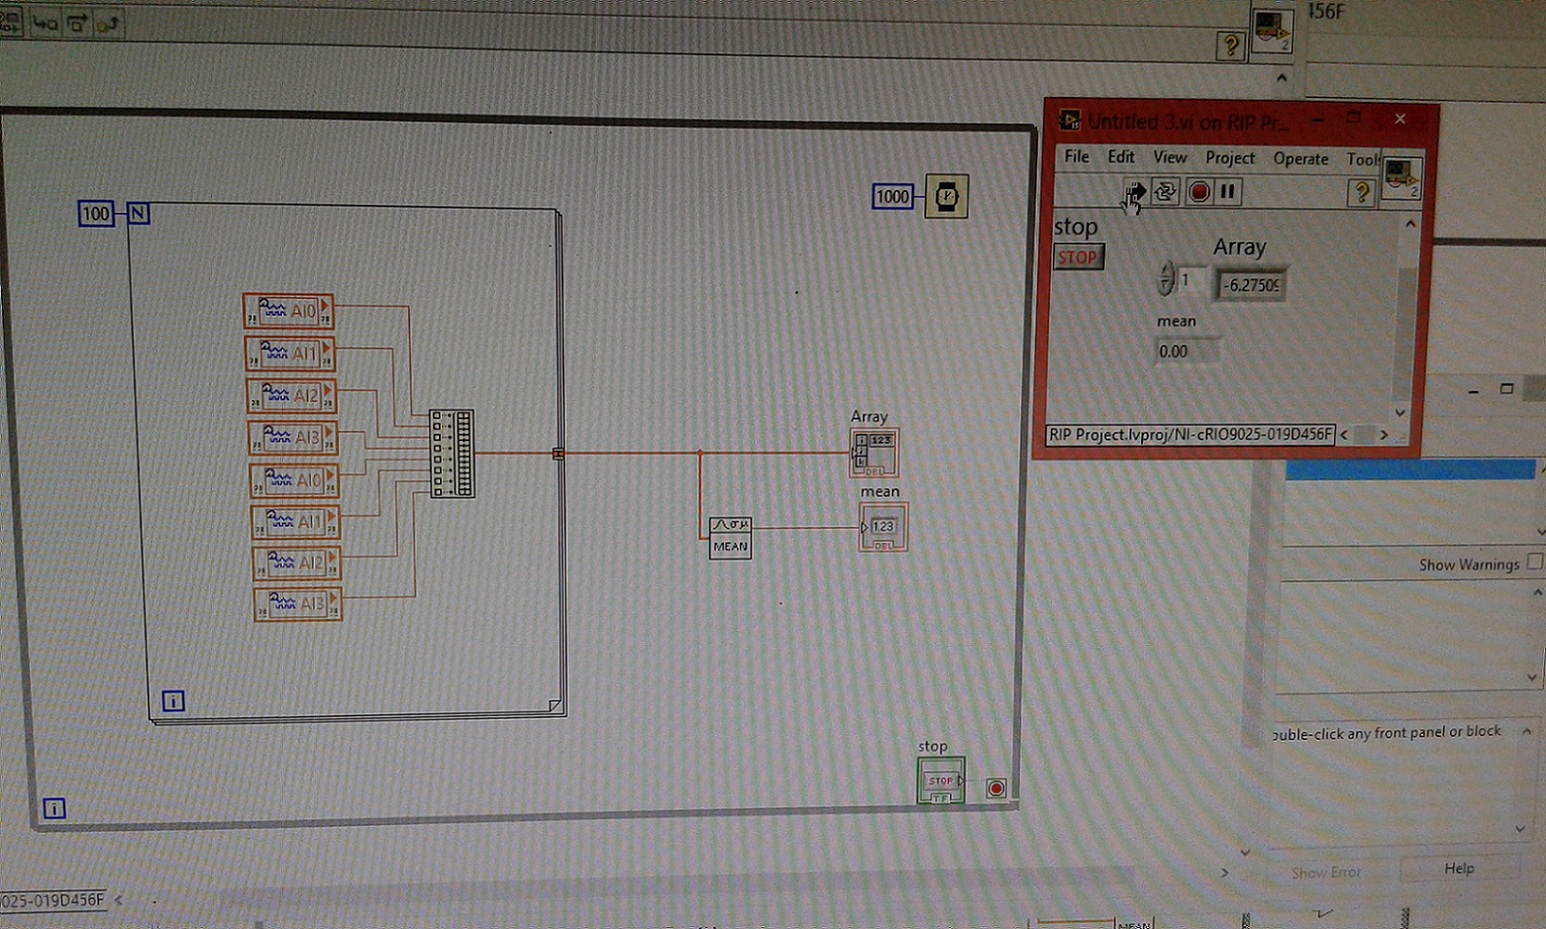Screen dimensions: 1546x929
Task: Click the 025-019D456F target label at bottom left
Action: tap(52, 900)
